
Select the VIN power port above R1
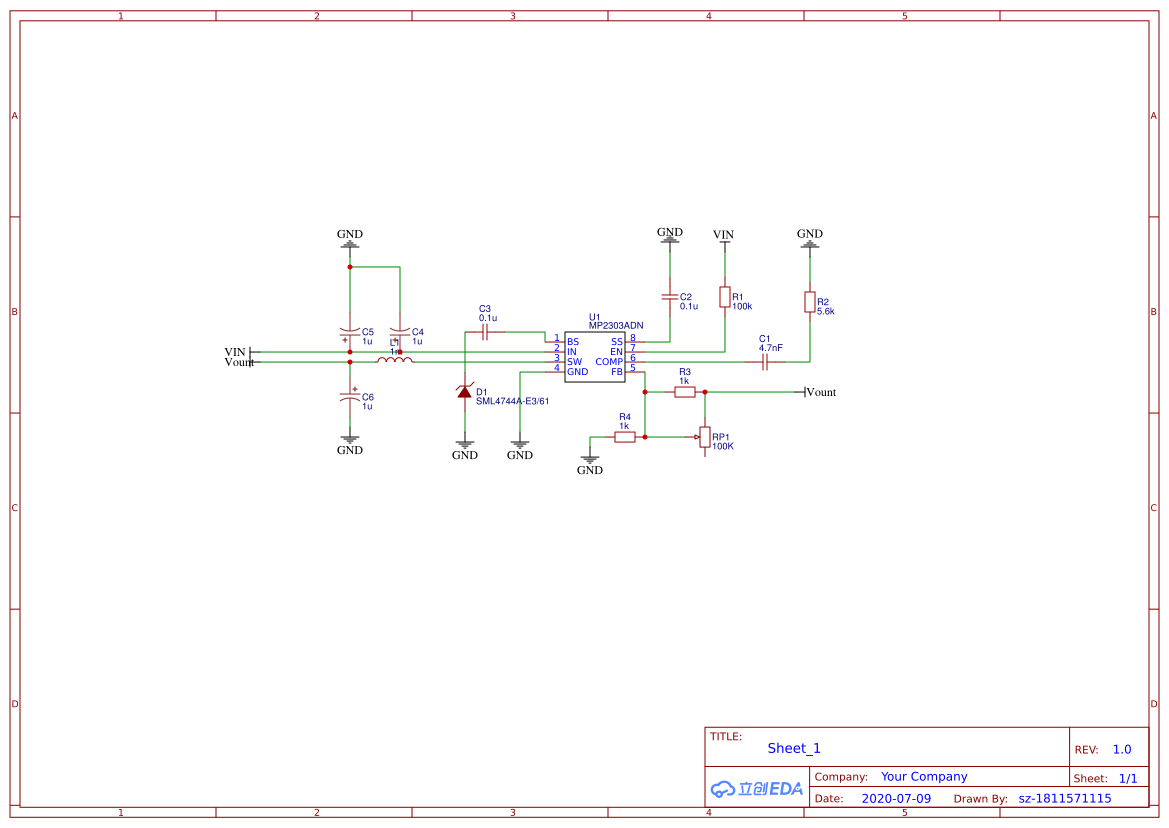723,236
